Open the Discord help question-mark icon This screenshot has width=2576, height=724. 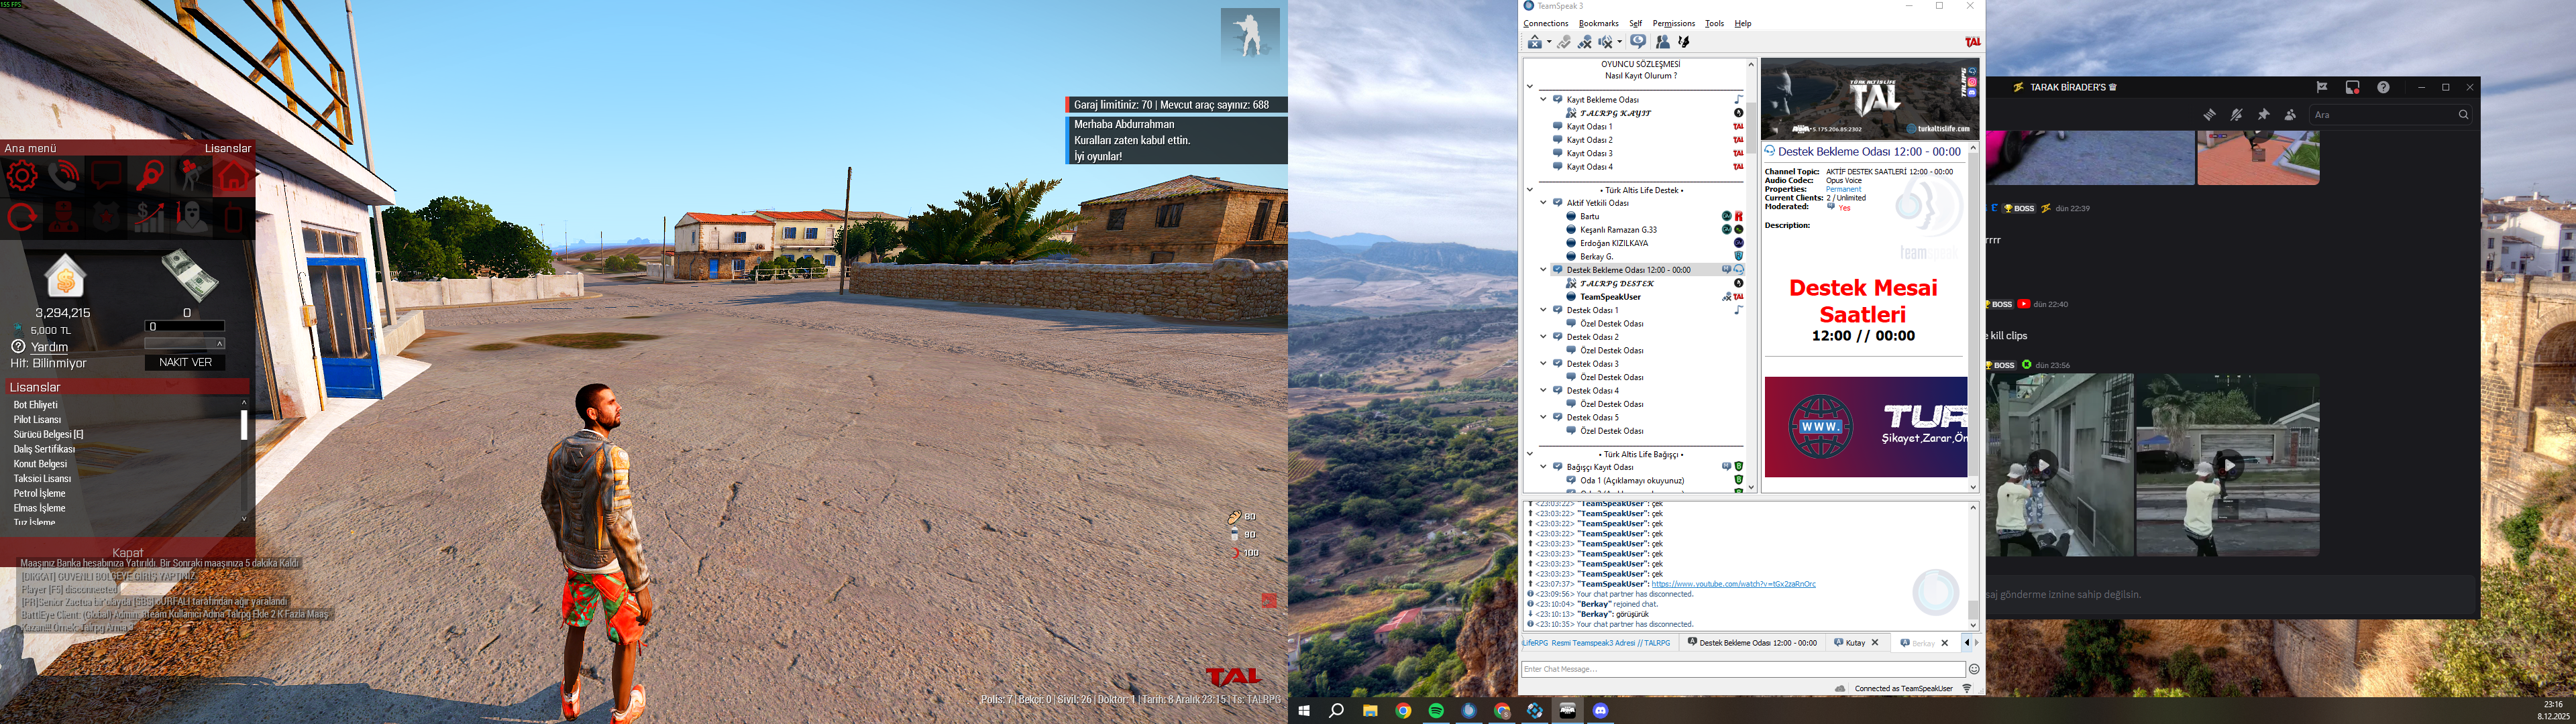(2384, 88)
